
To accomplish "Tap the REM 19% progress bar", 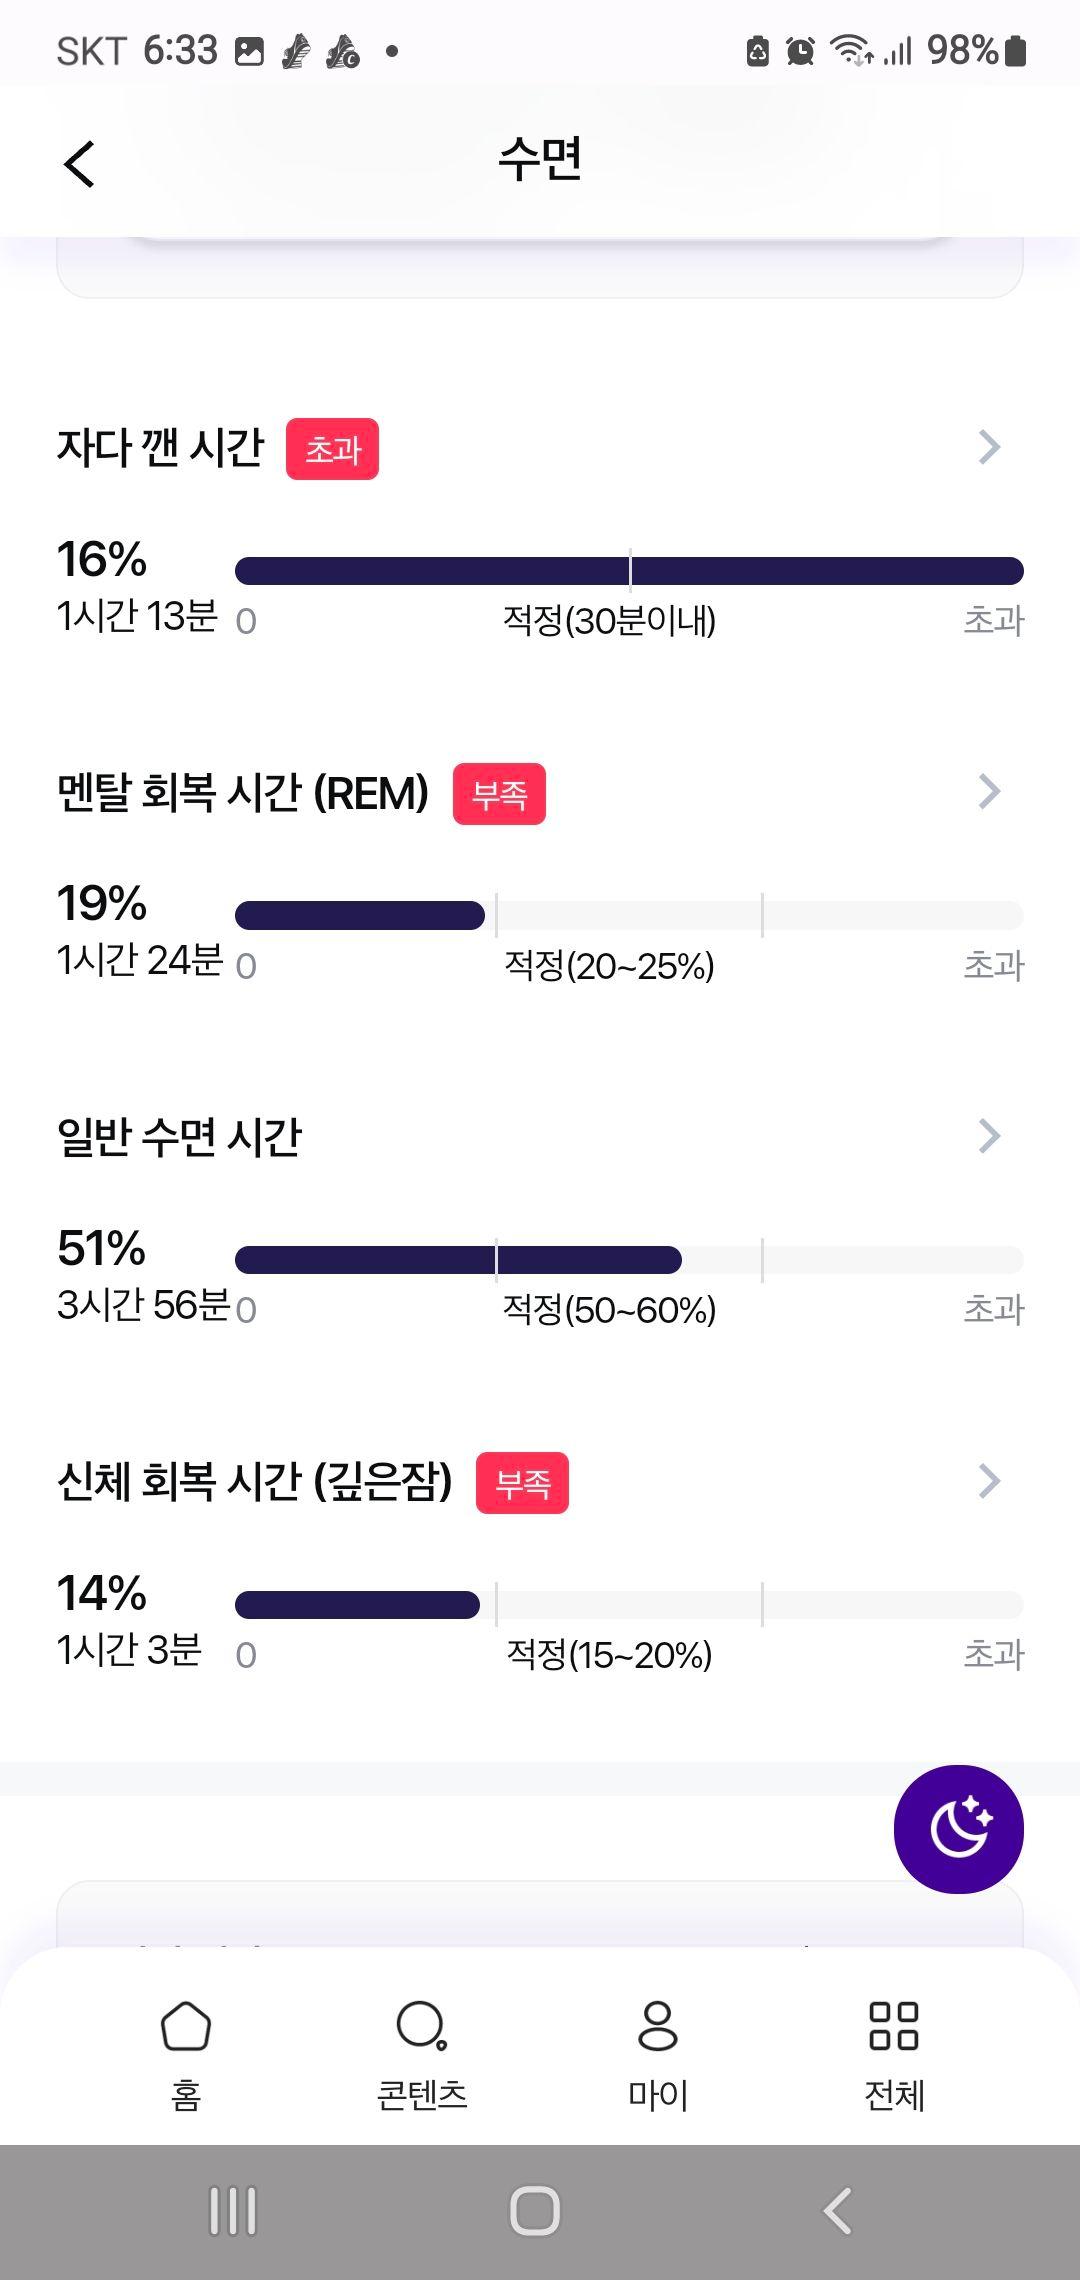I will coord(629,915).
